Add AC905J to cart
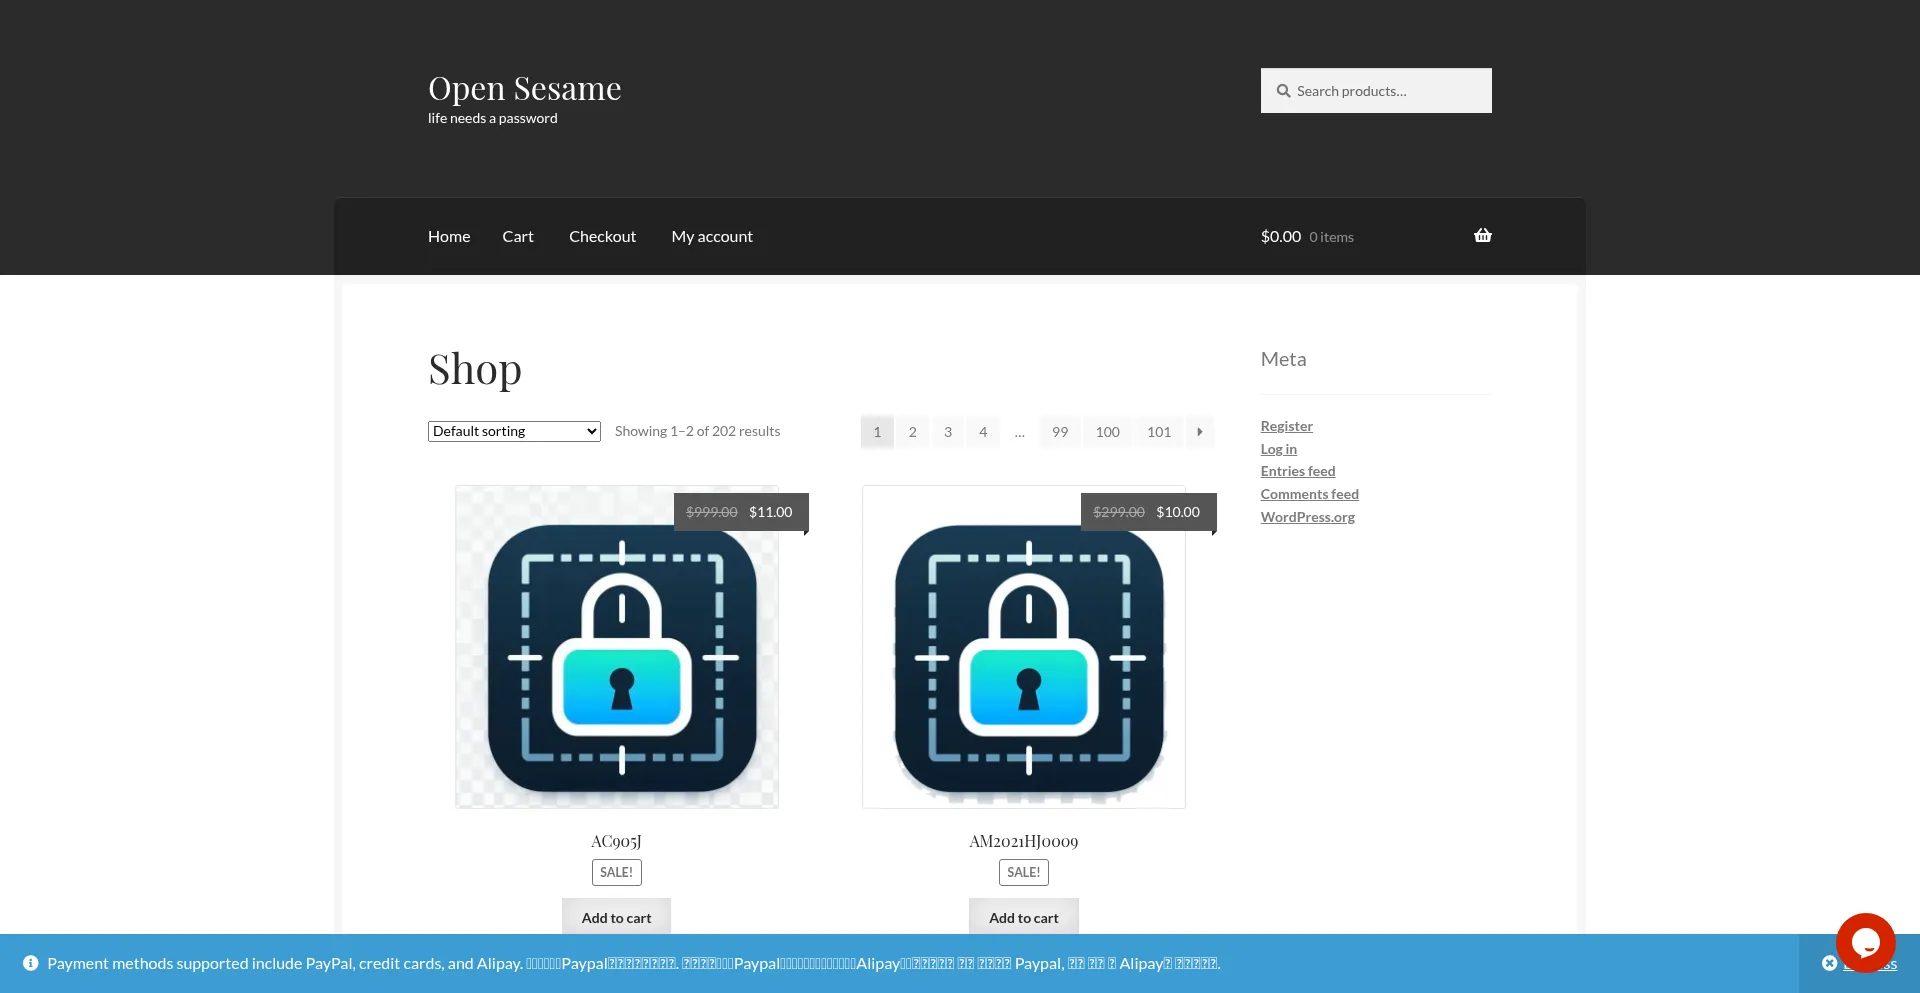 [616, 917]
